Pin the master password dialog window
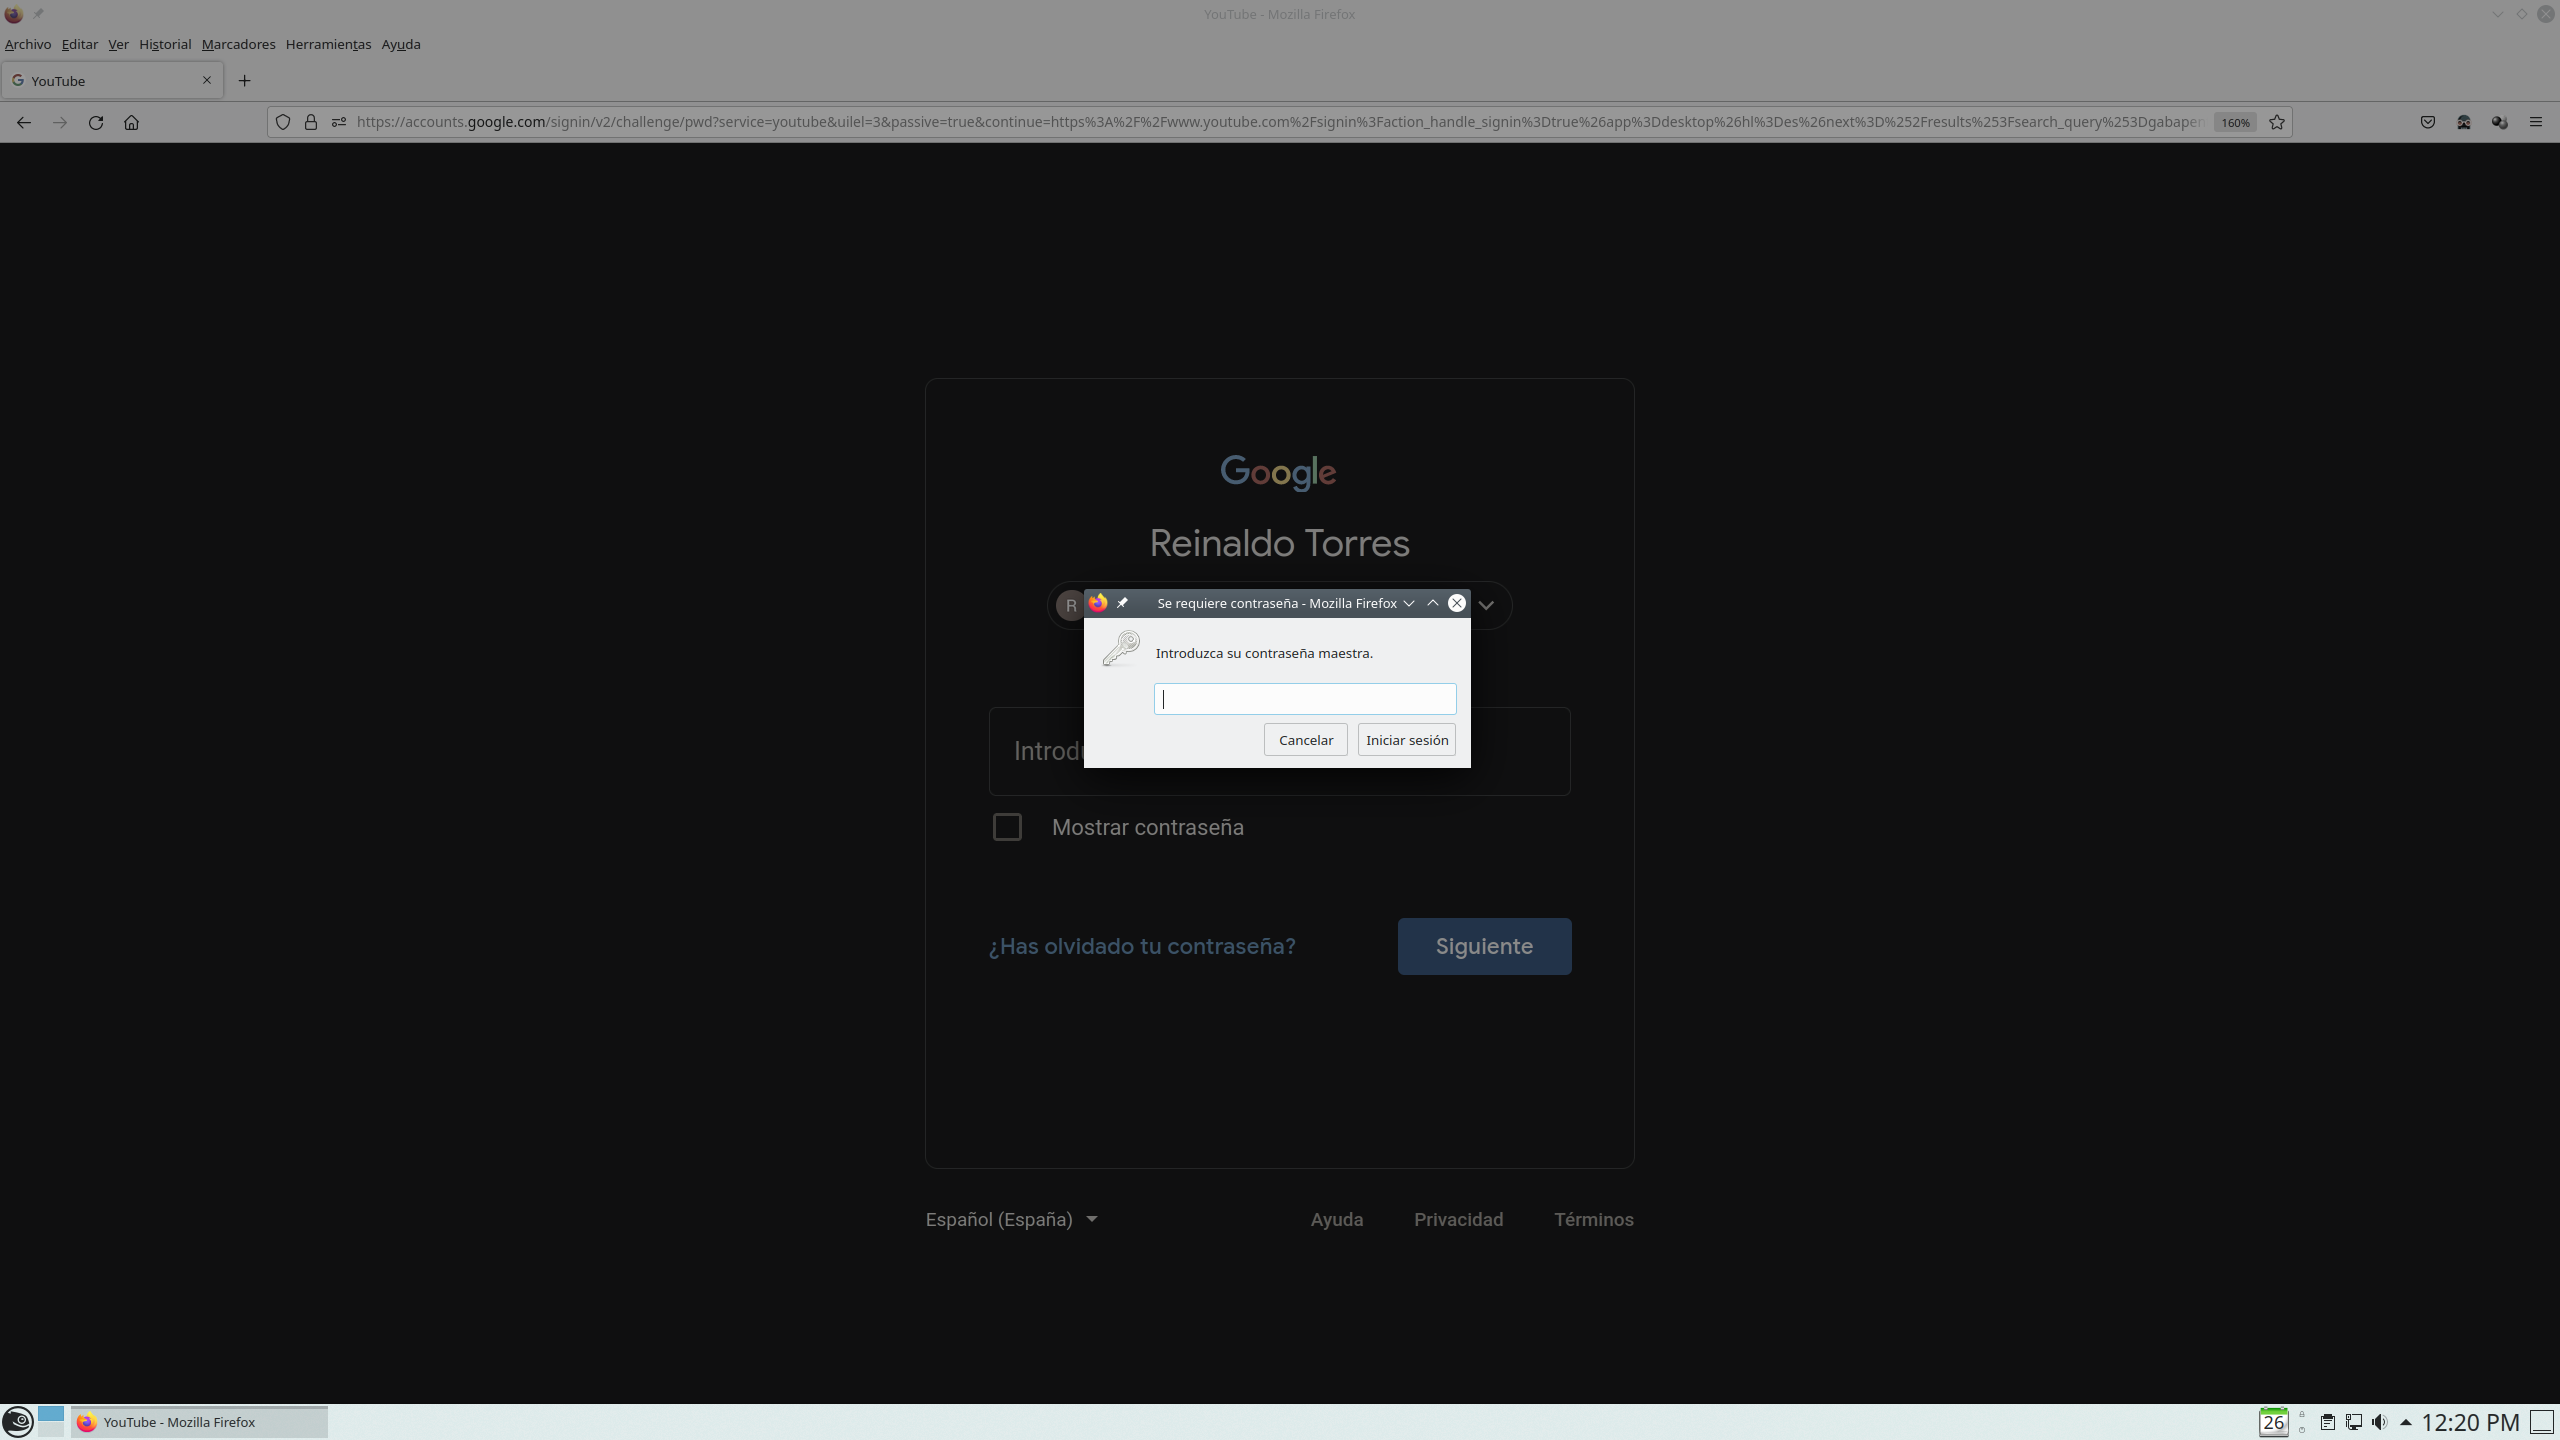 [1122, 603]
